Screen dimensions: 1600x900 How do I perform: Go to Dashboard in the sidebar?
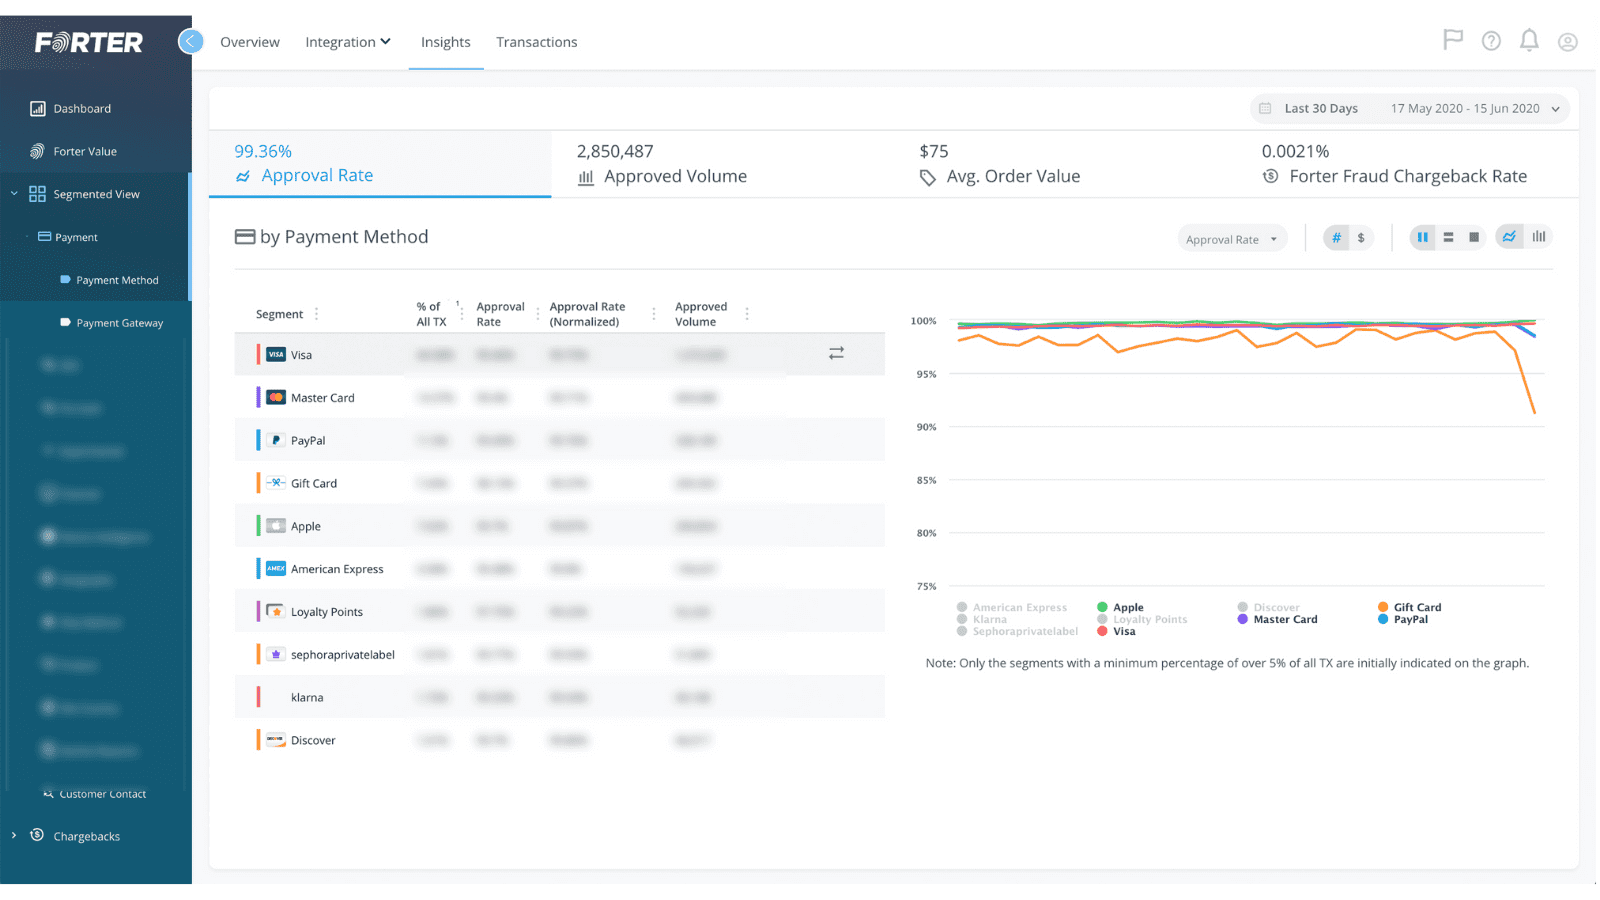point(82,108)
